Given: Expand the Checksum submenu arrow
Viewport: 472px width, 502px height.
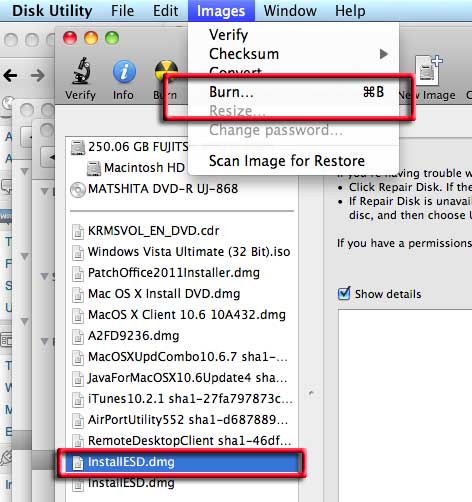Looking at the screenshot, I should coord(384,54).
